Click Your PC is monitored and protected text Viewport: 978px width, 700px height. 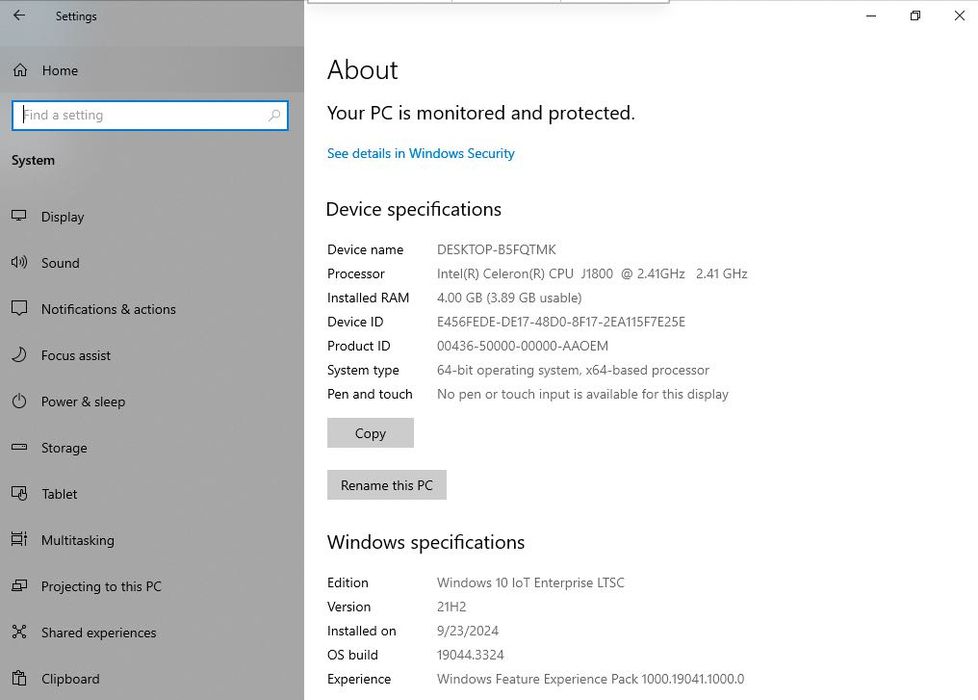pos(481,113)
